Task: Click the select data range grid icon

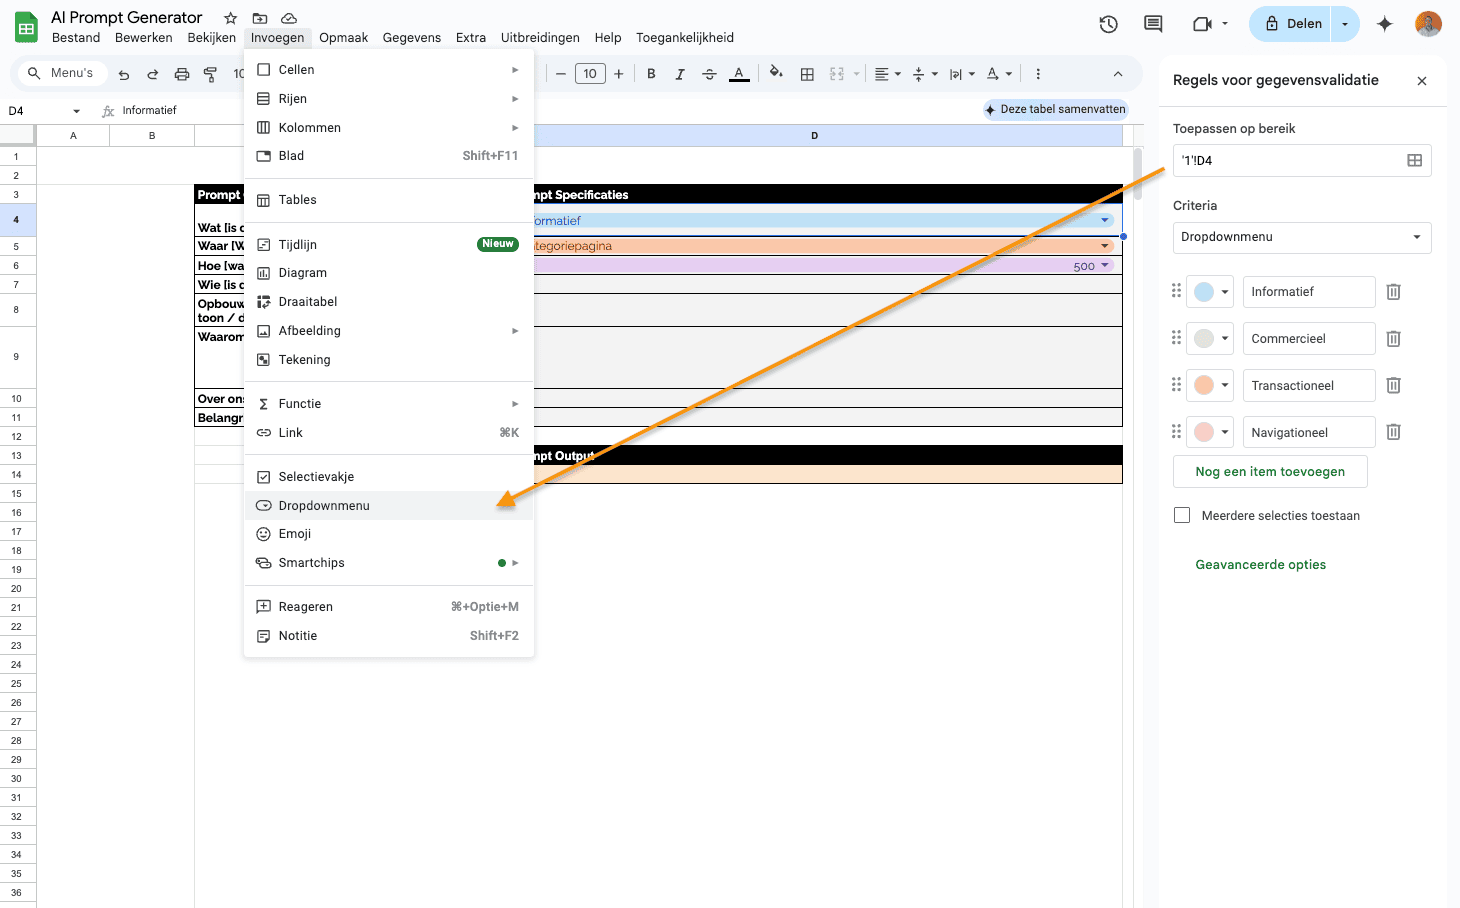Action: (x=1414, y=161)
